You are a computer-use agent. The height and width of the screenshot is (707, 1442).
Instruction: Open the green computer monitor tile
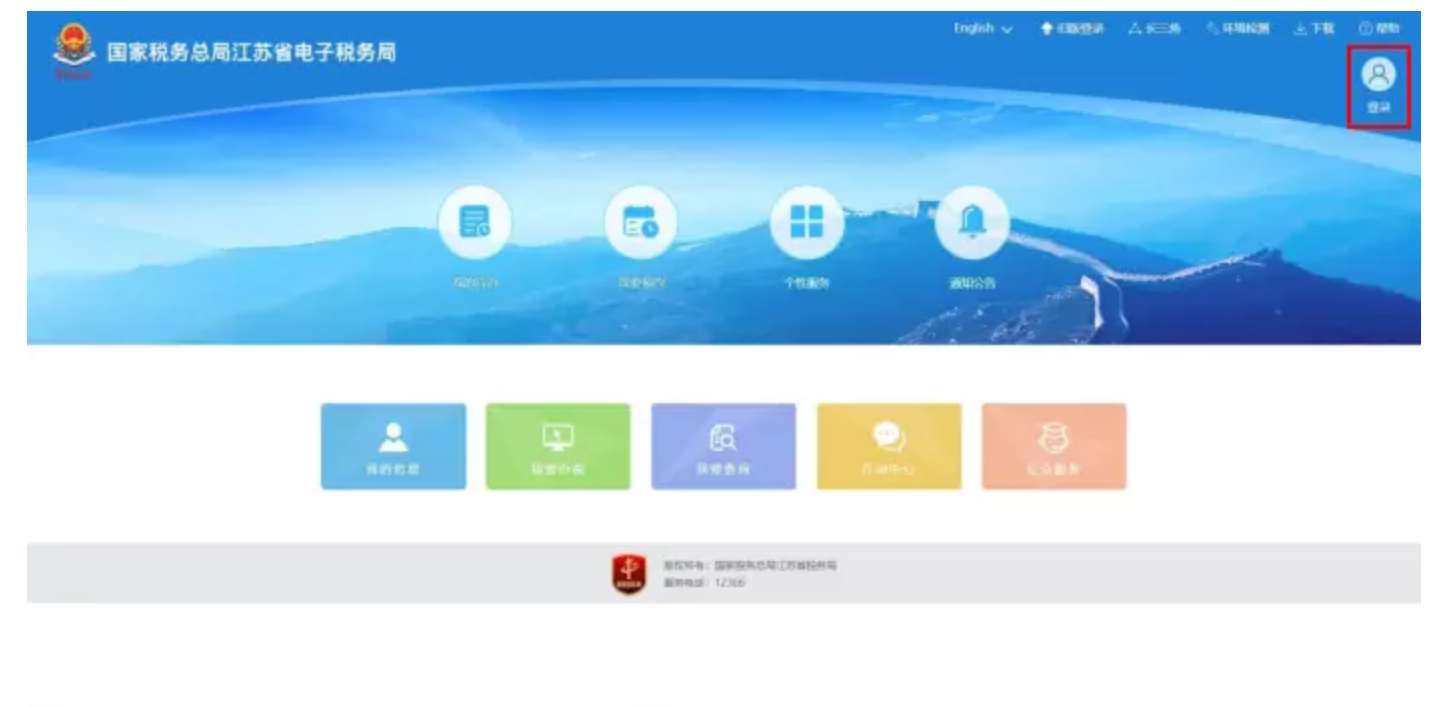point(558,446)
